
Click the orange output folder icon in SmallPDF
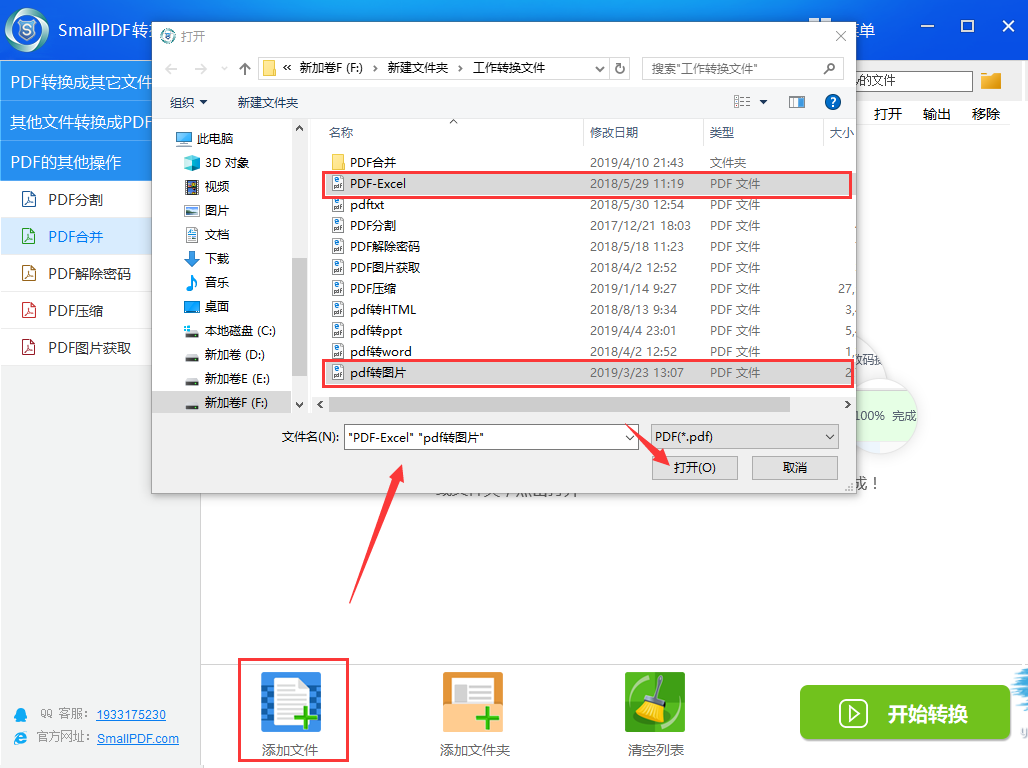click(991, 81)
